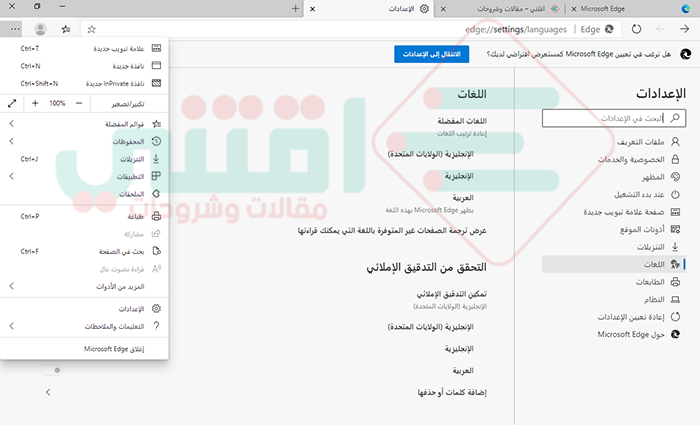Click the الانتقال إلى الإعدادات blue button
Viewport: 700px width, 425px height.
click(431, 54)
